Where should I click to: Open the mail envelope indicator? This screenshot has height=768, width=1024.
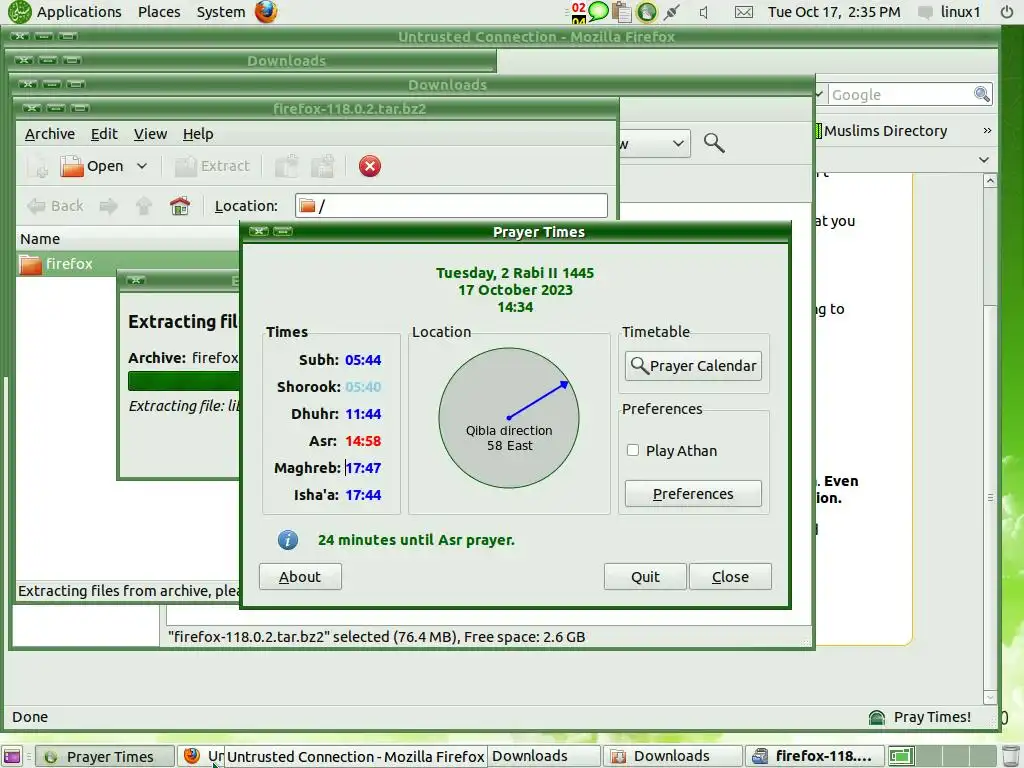[x=744, y=12]
